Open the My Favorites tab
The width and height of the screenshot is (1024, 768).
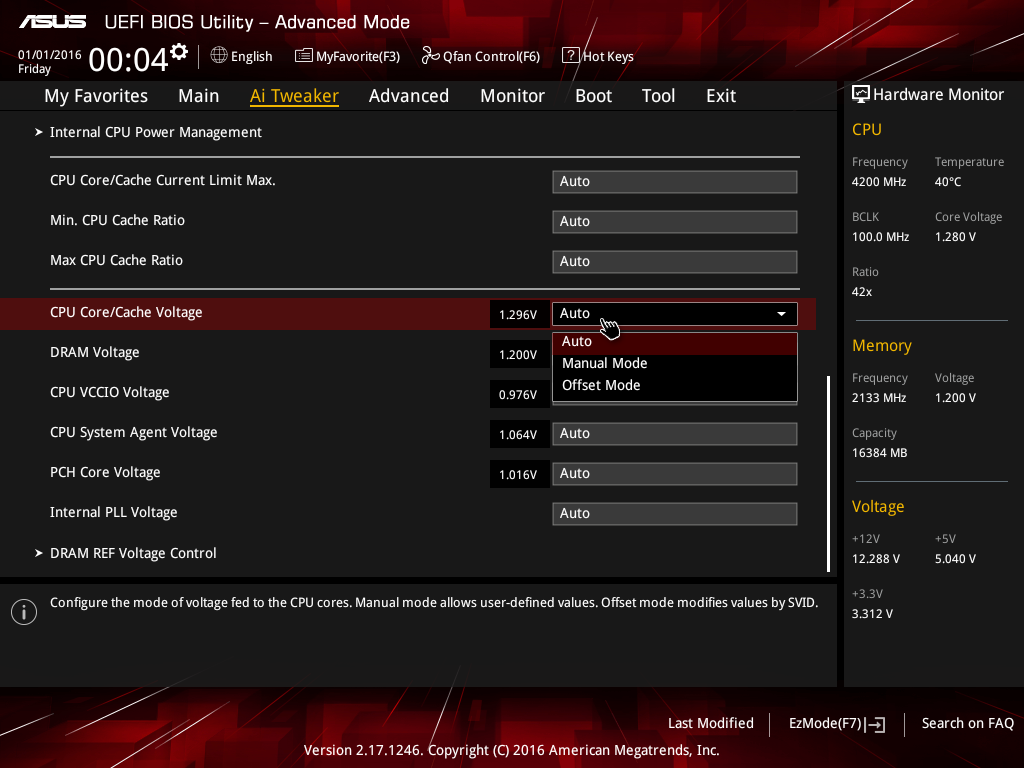click(96, 96)
